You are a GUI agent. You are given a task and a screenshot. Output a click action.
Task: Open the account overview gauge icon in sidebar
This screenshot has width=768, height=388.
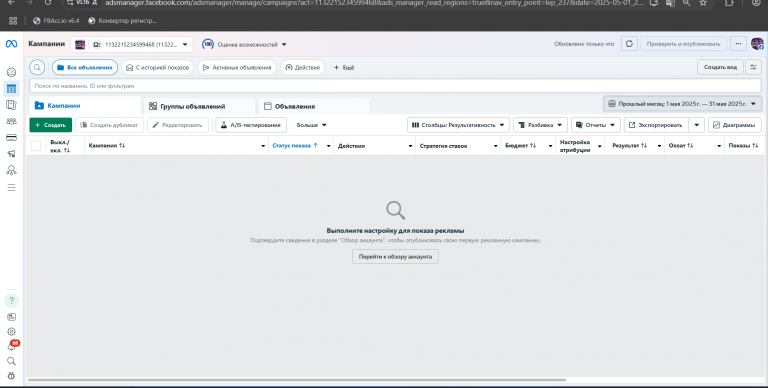[11, 73]
